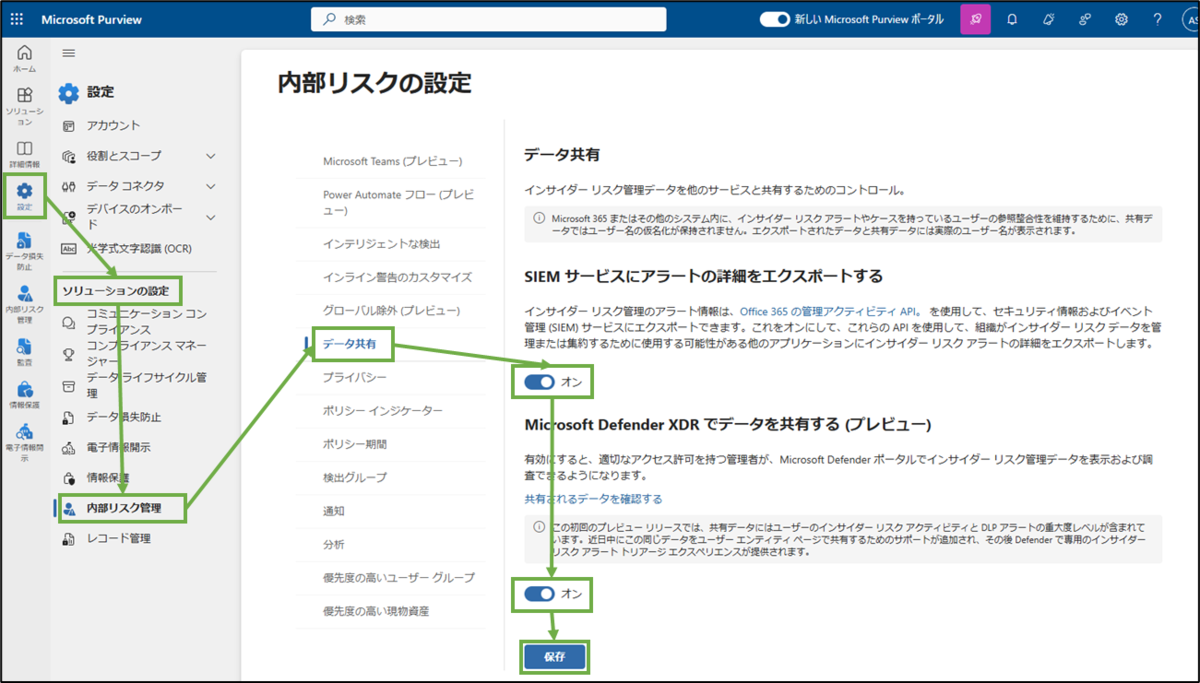Select インライン警告のカスタマイズ tab
The image size is (1200, 683).
(397, 277)
